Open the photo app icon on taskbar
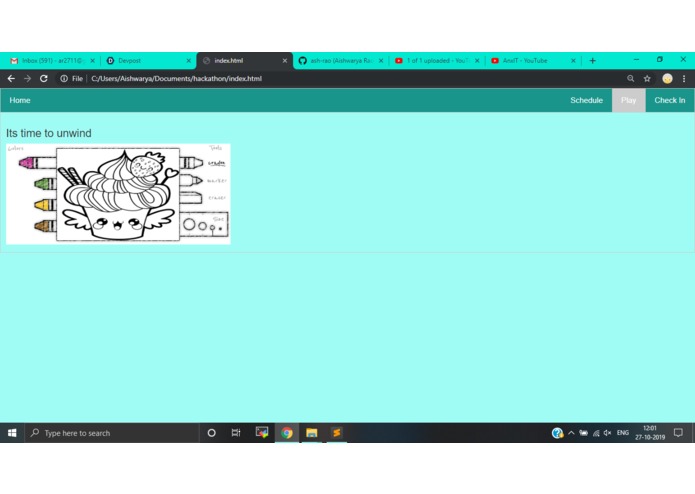Image resolution: width=695 pixels, height=494 pixels. click(x=262, y=432)
